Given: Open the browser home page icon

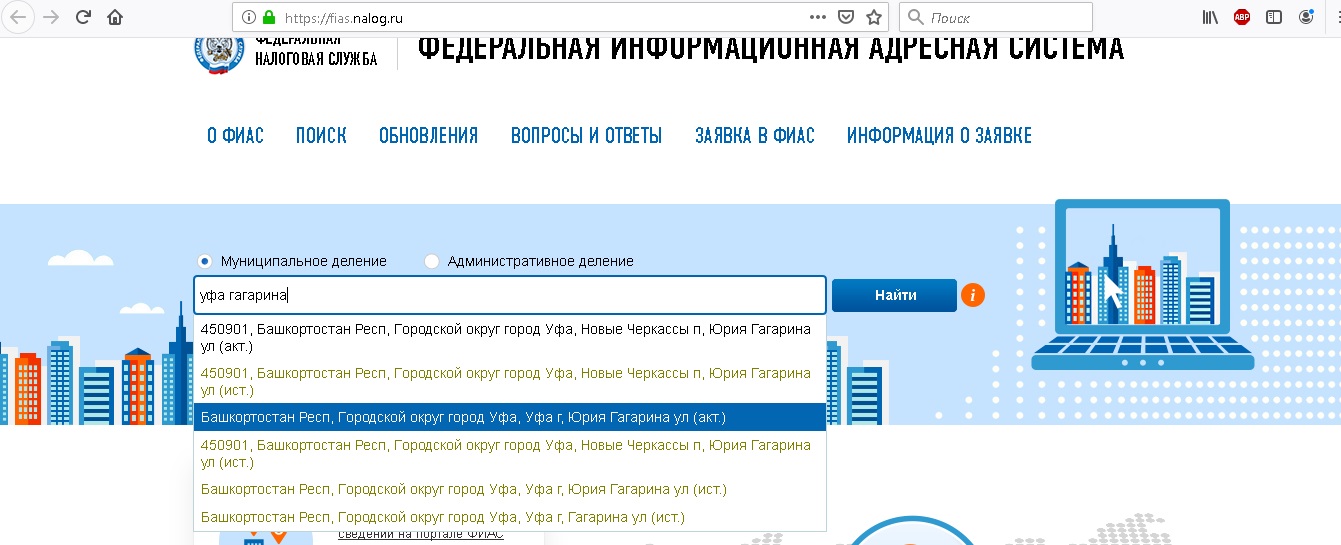Looking at the screenshot, I should (115, 17).
